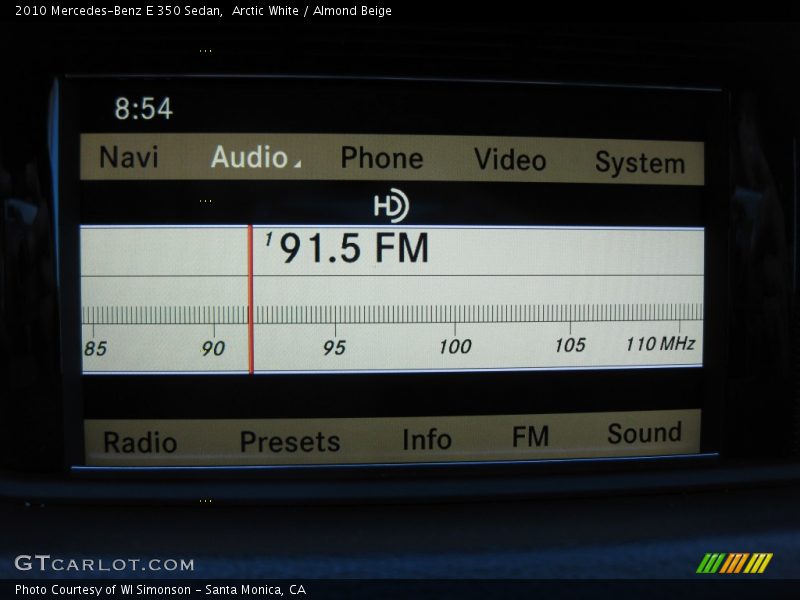Click the 8:54 clock display

143,109
